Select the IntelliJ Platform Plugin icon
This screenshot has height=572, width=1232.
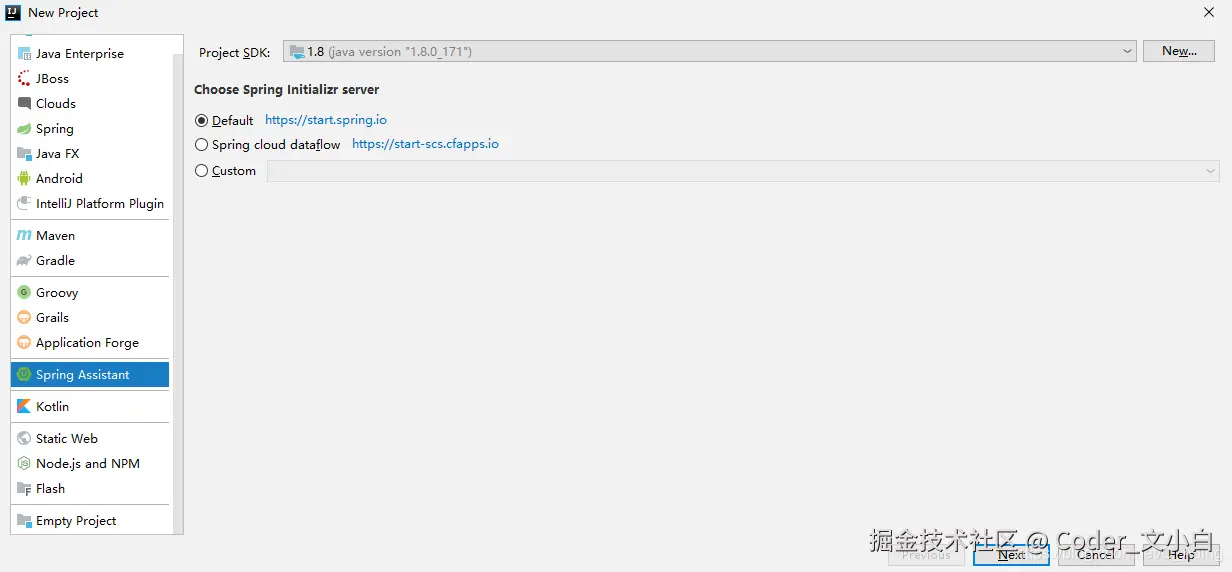24,203
